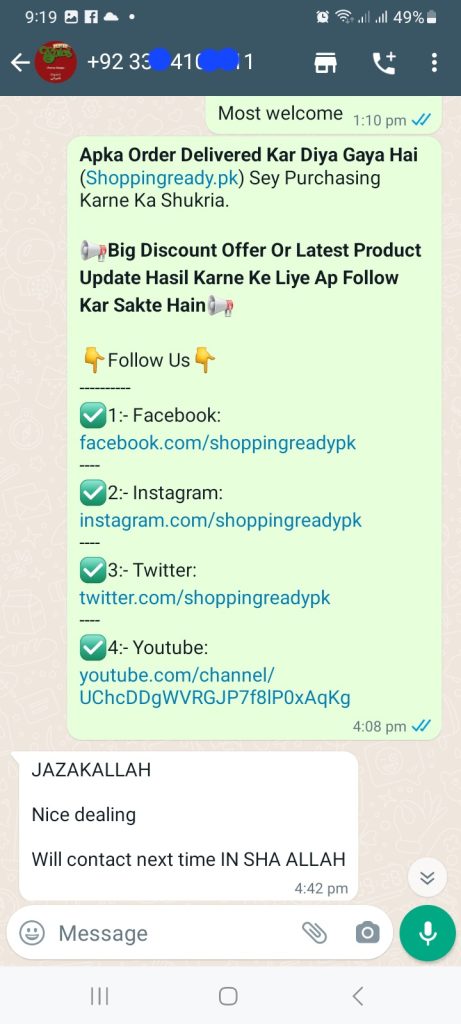Viewport: 461px width, 1024px height.
Task: Tap the contact phone number title
Action: [170, 62]
